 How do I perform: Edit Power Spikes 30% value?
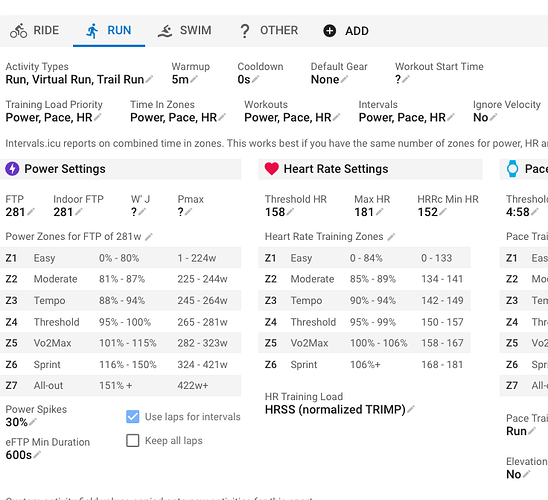click(21, 422)
